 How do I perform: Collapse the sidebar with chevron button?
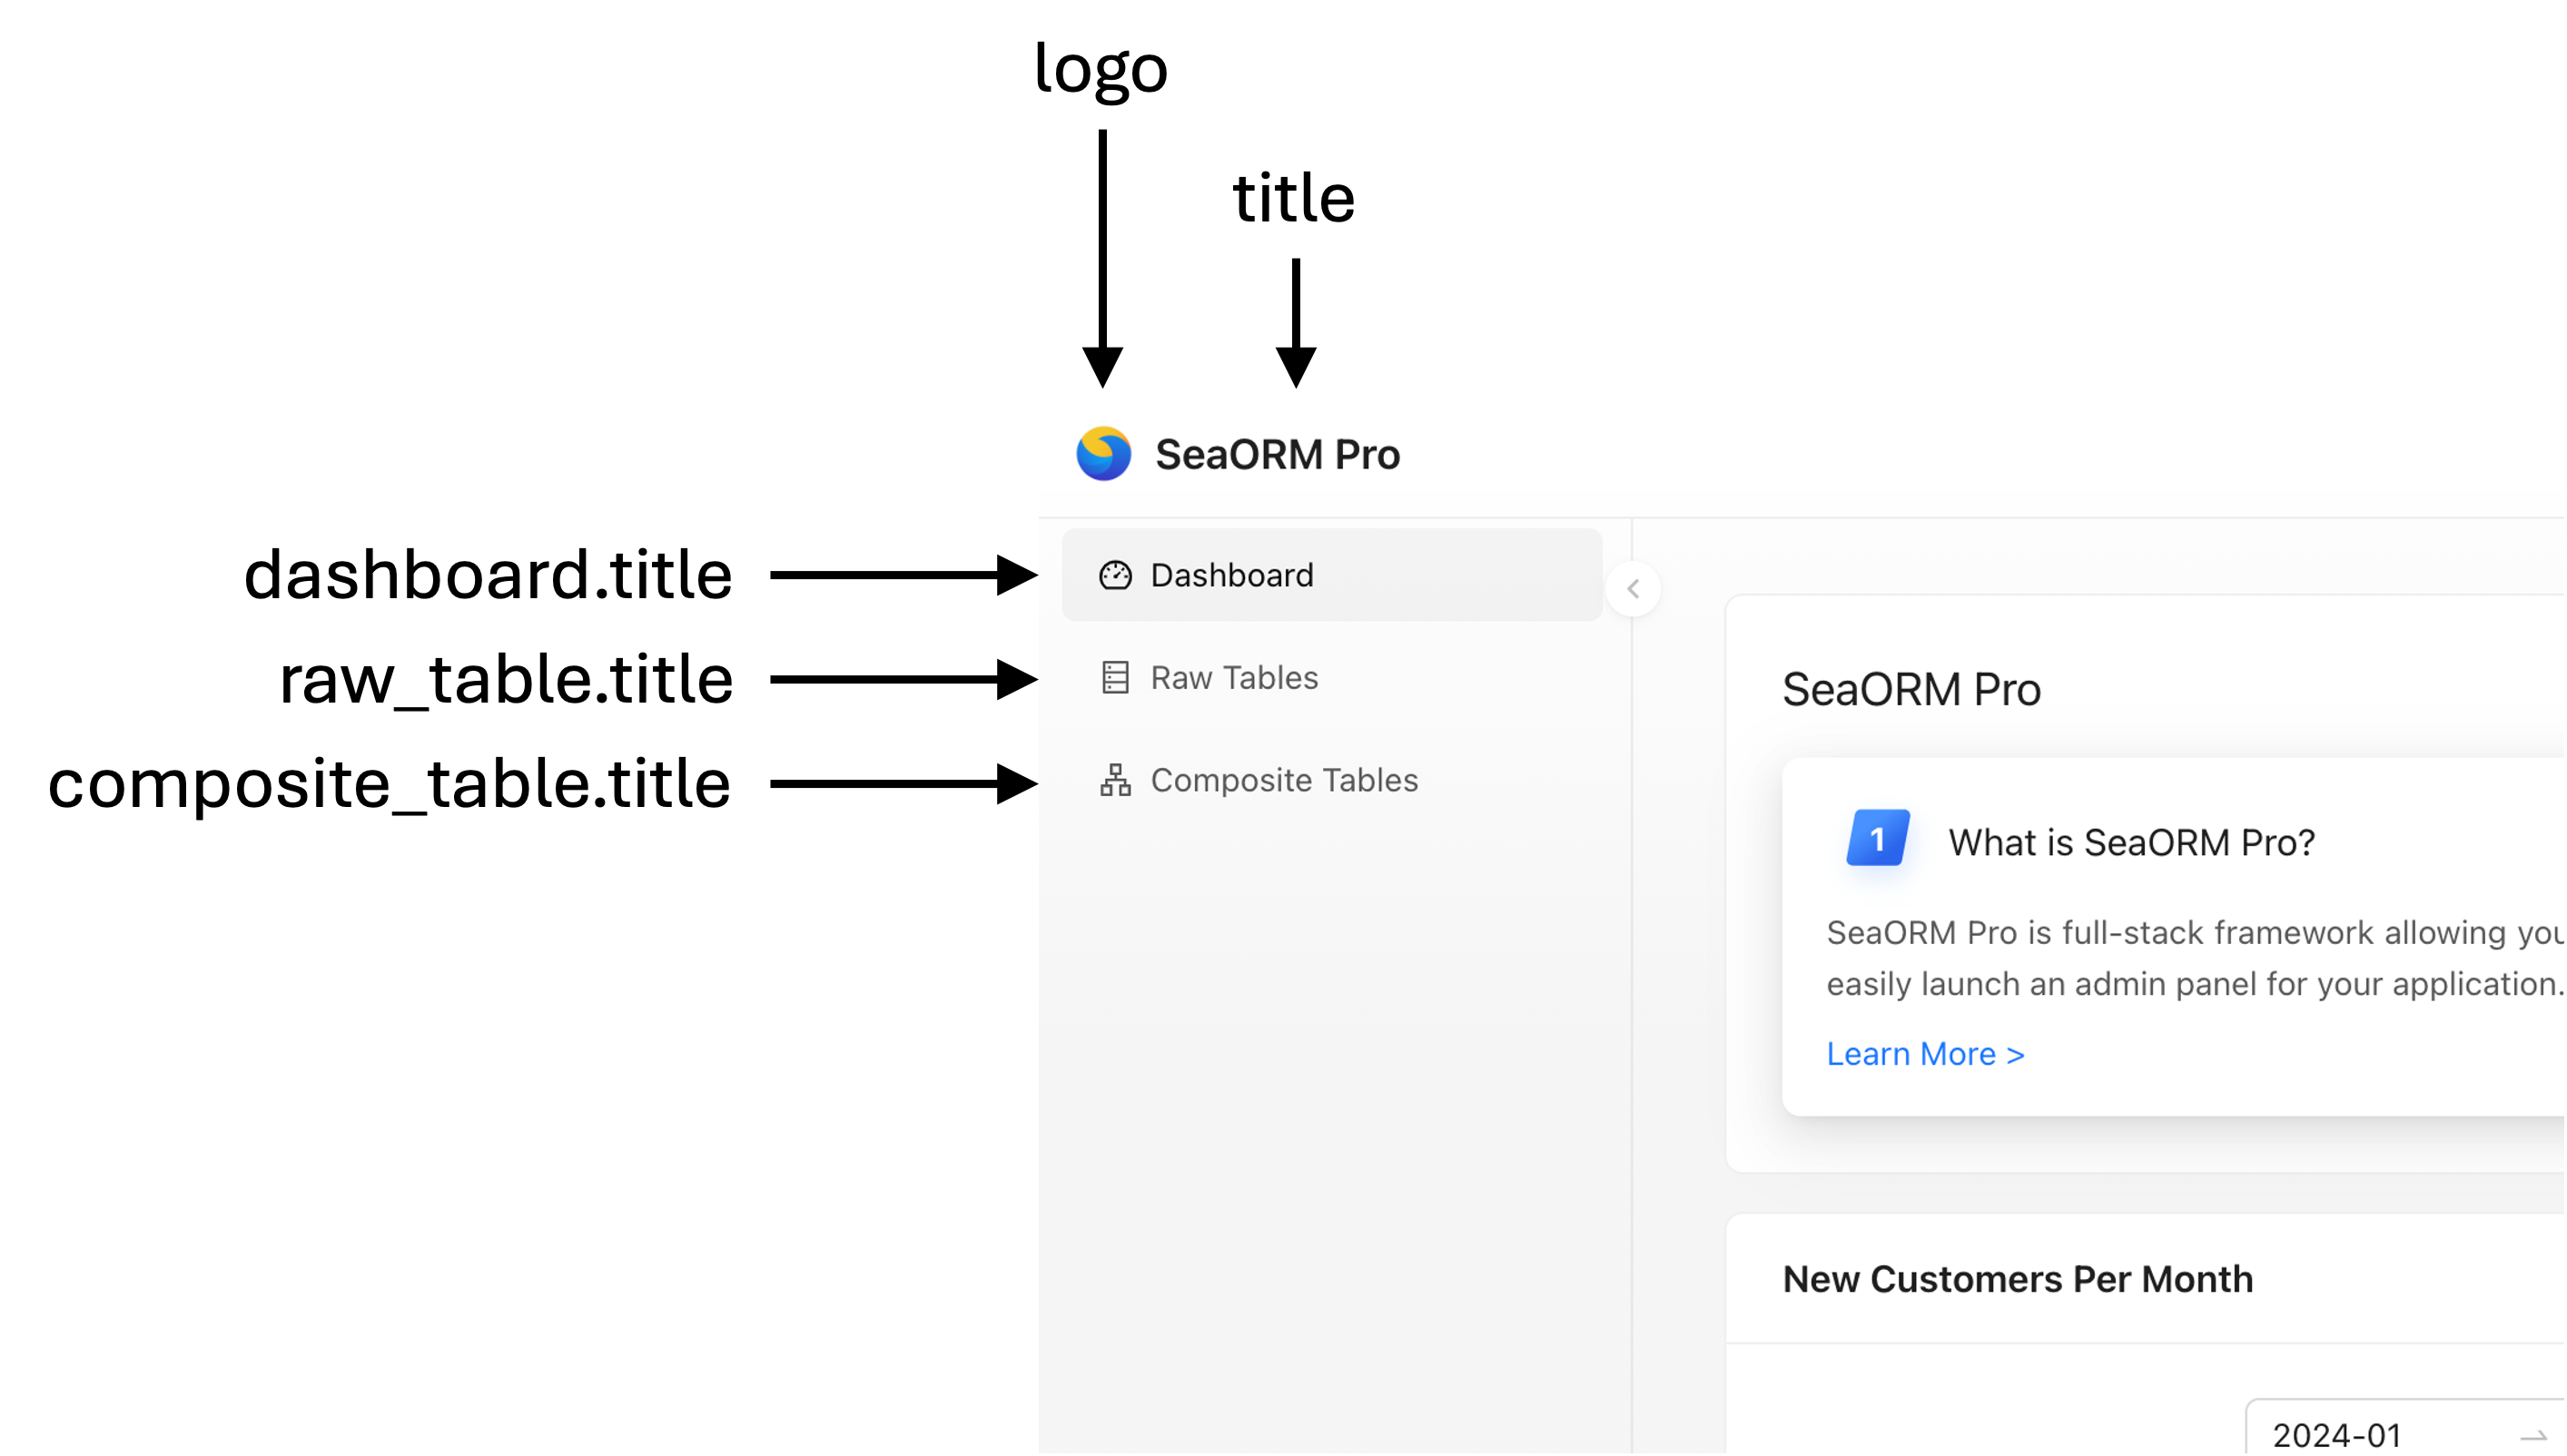(x=1633, y=589)
